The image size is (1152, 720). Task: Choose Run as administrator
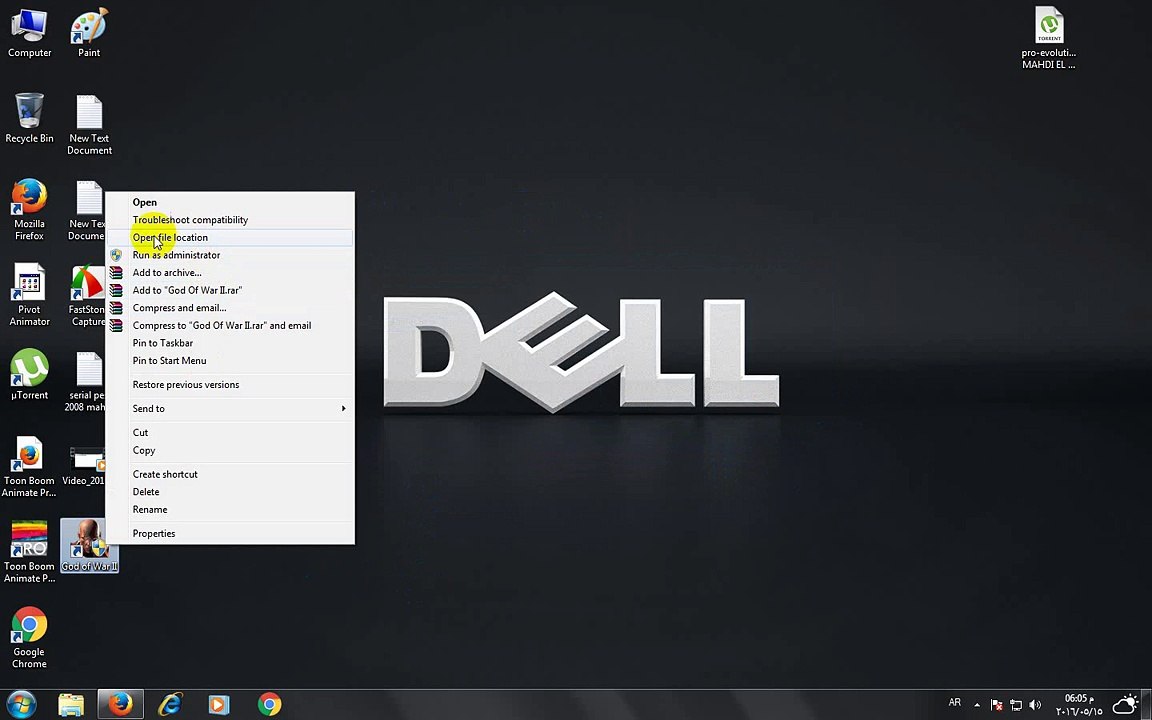(x=230, y=255)
